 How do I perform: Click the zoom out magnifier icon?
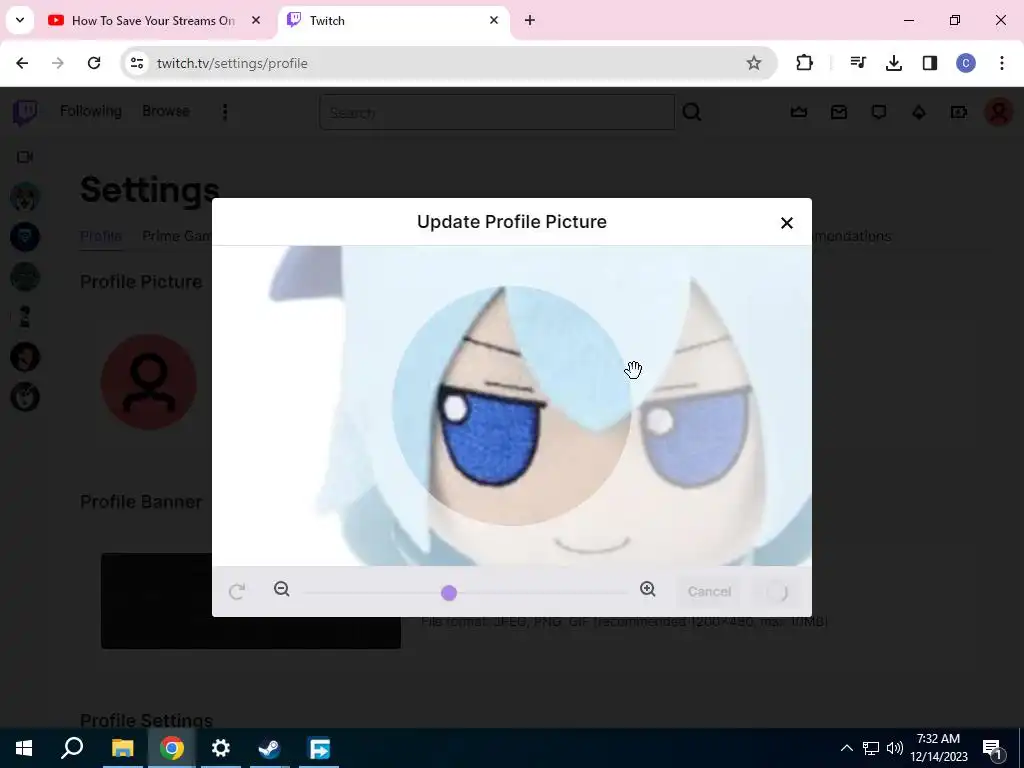point(281,589)
